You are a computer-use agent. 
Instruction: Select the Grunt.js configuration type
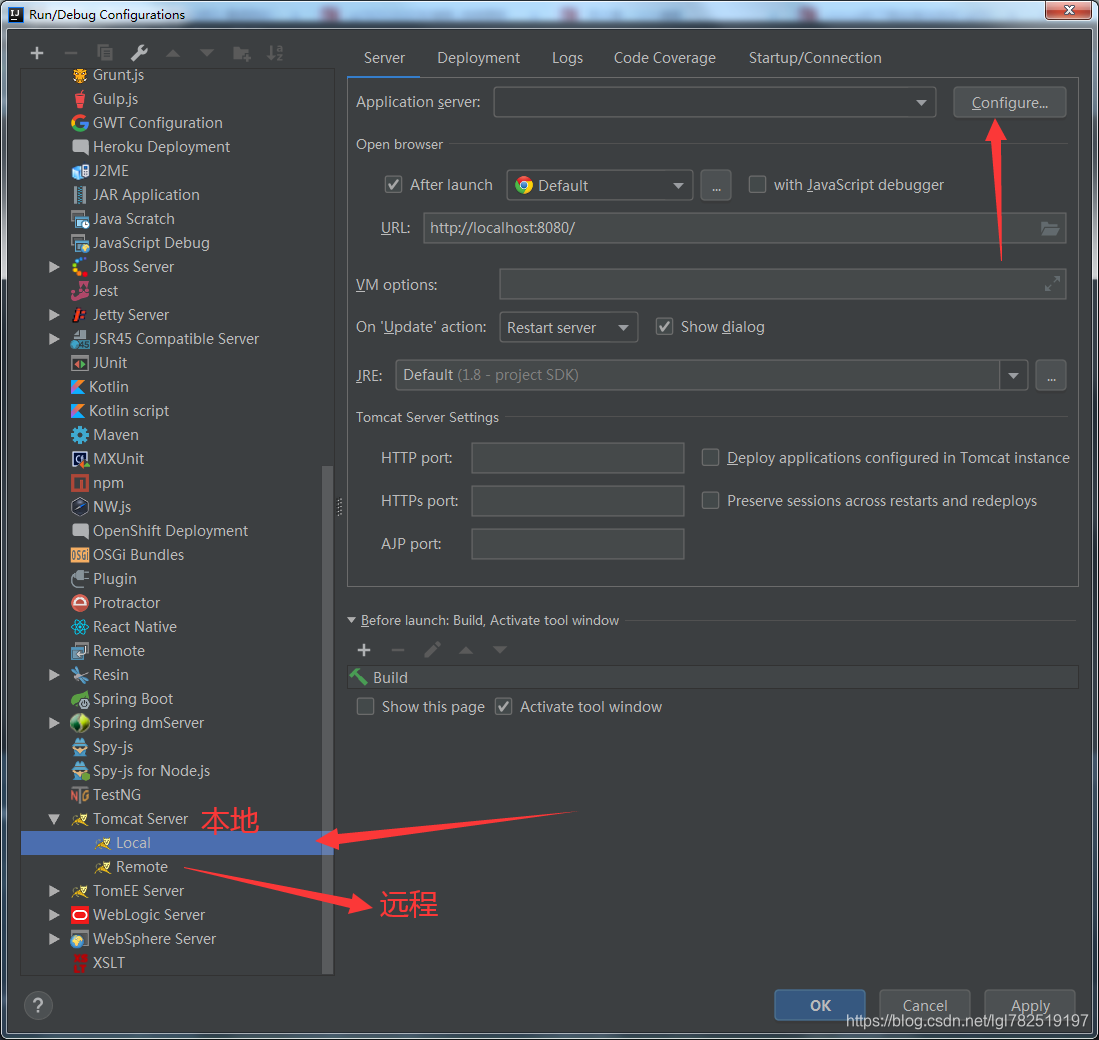(118, 75)
